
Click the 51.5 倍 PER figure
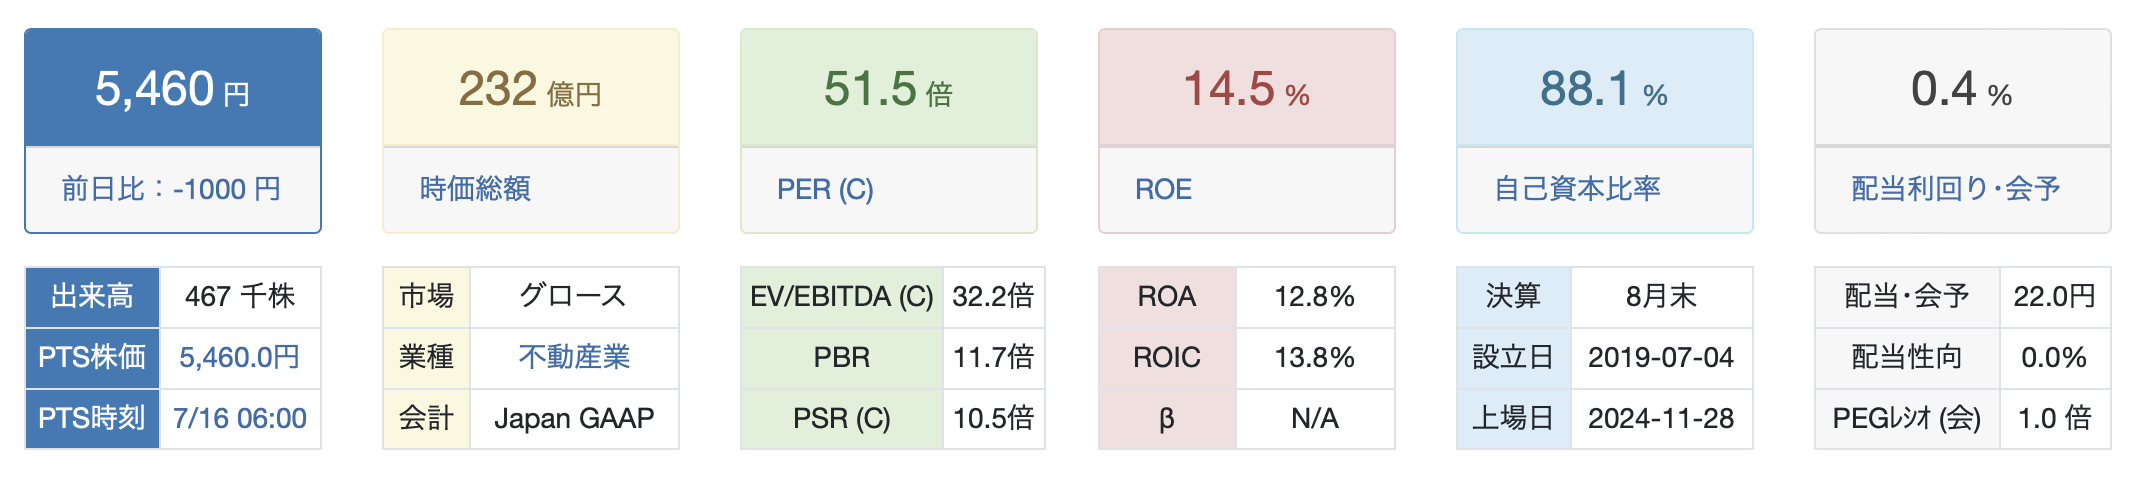click(888, 89)
